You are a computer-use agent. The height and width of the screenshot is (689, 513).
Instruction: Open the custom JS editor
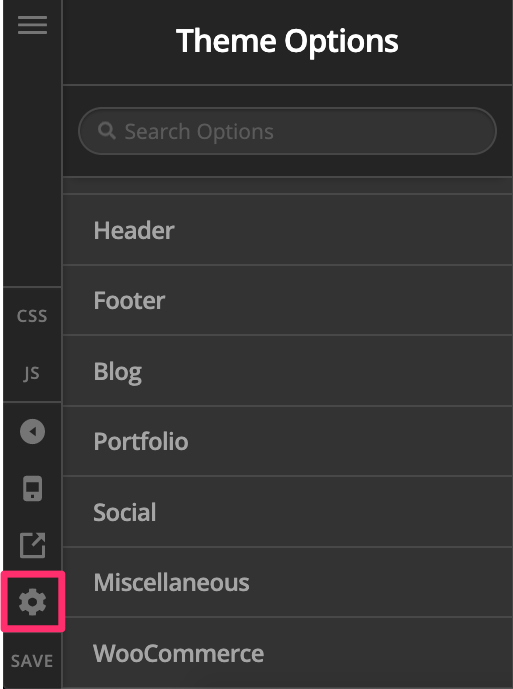(32, 373)
